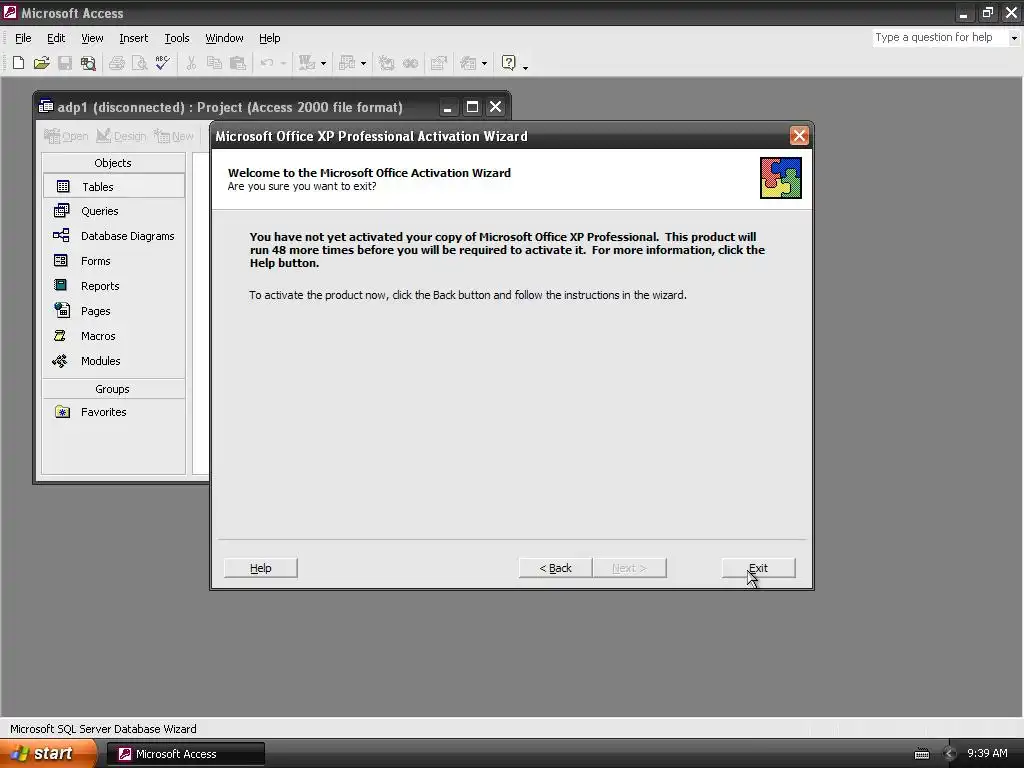Click the 9:39 AM clock
The image size is (1024, 768).
coord(987,754)
